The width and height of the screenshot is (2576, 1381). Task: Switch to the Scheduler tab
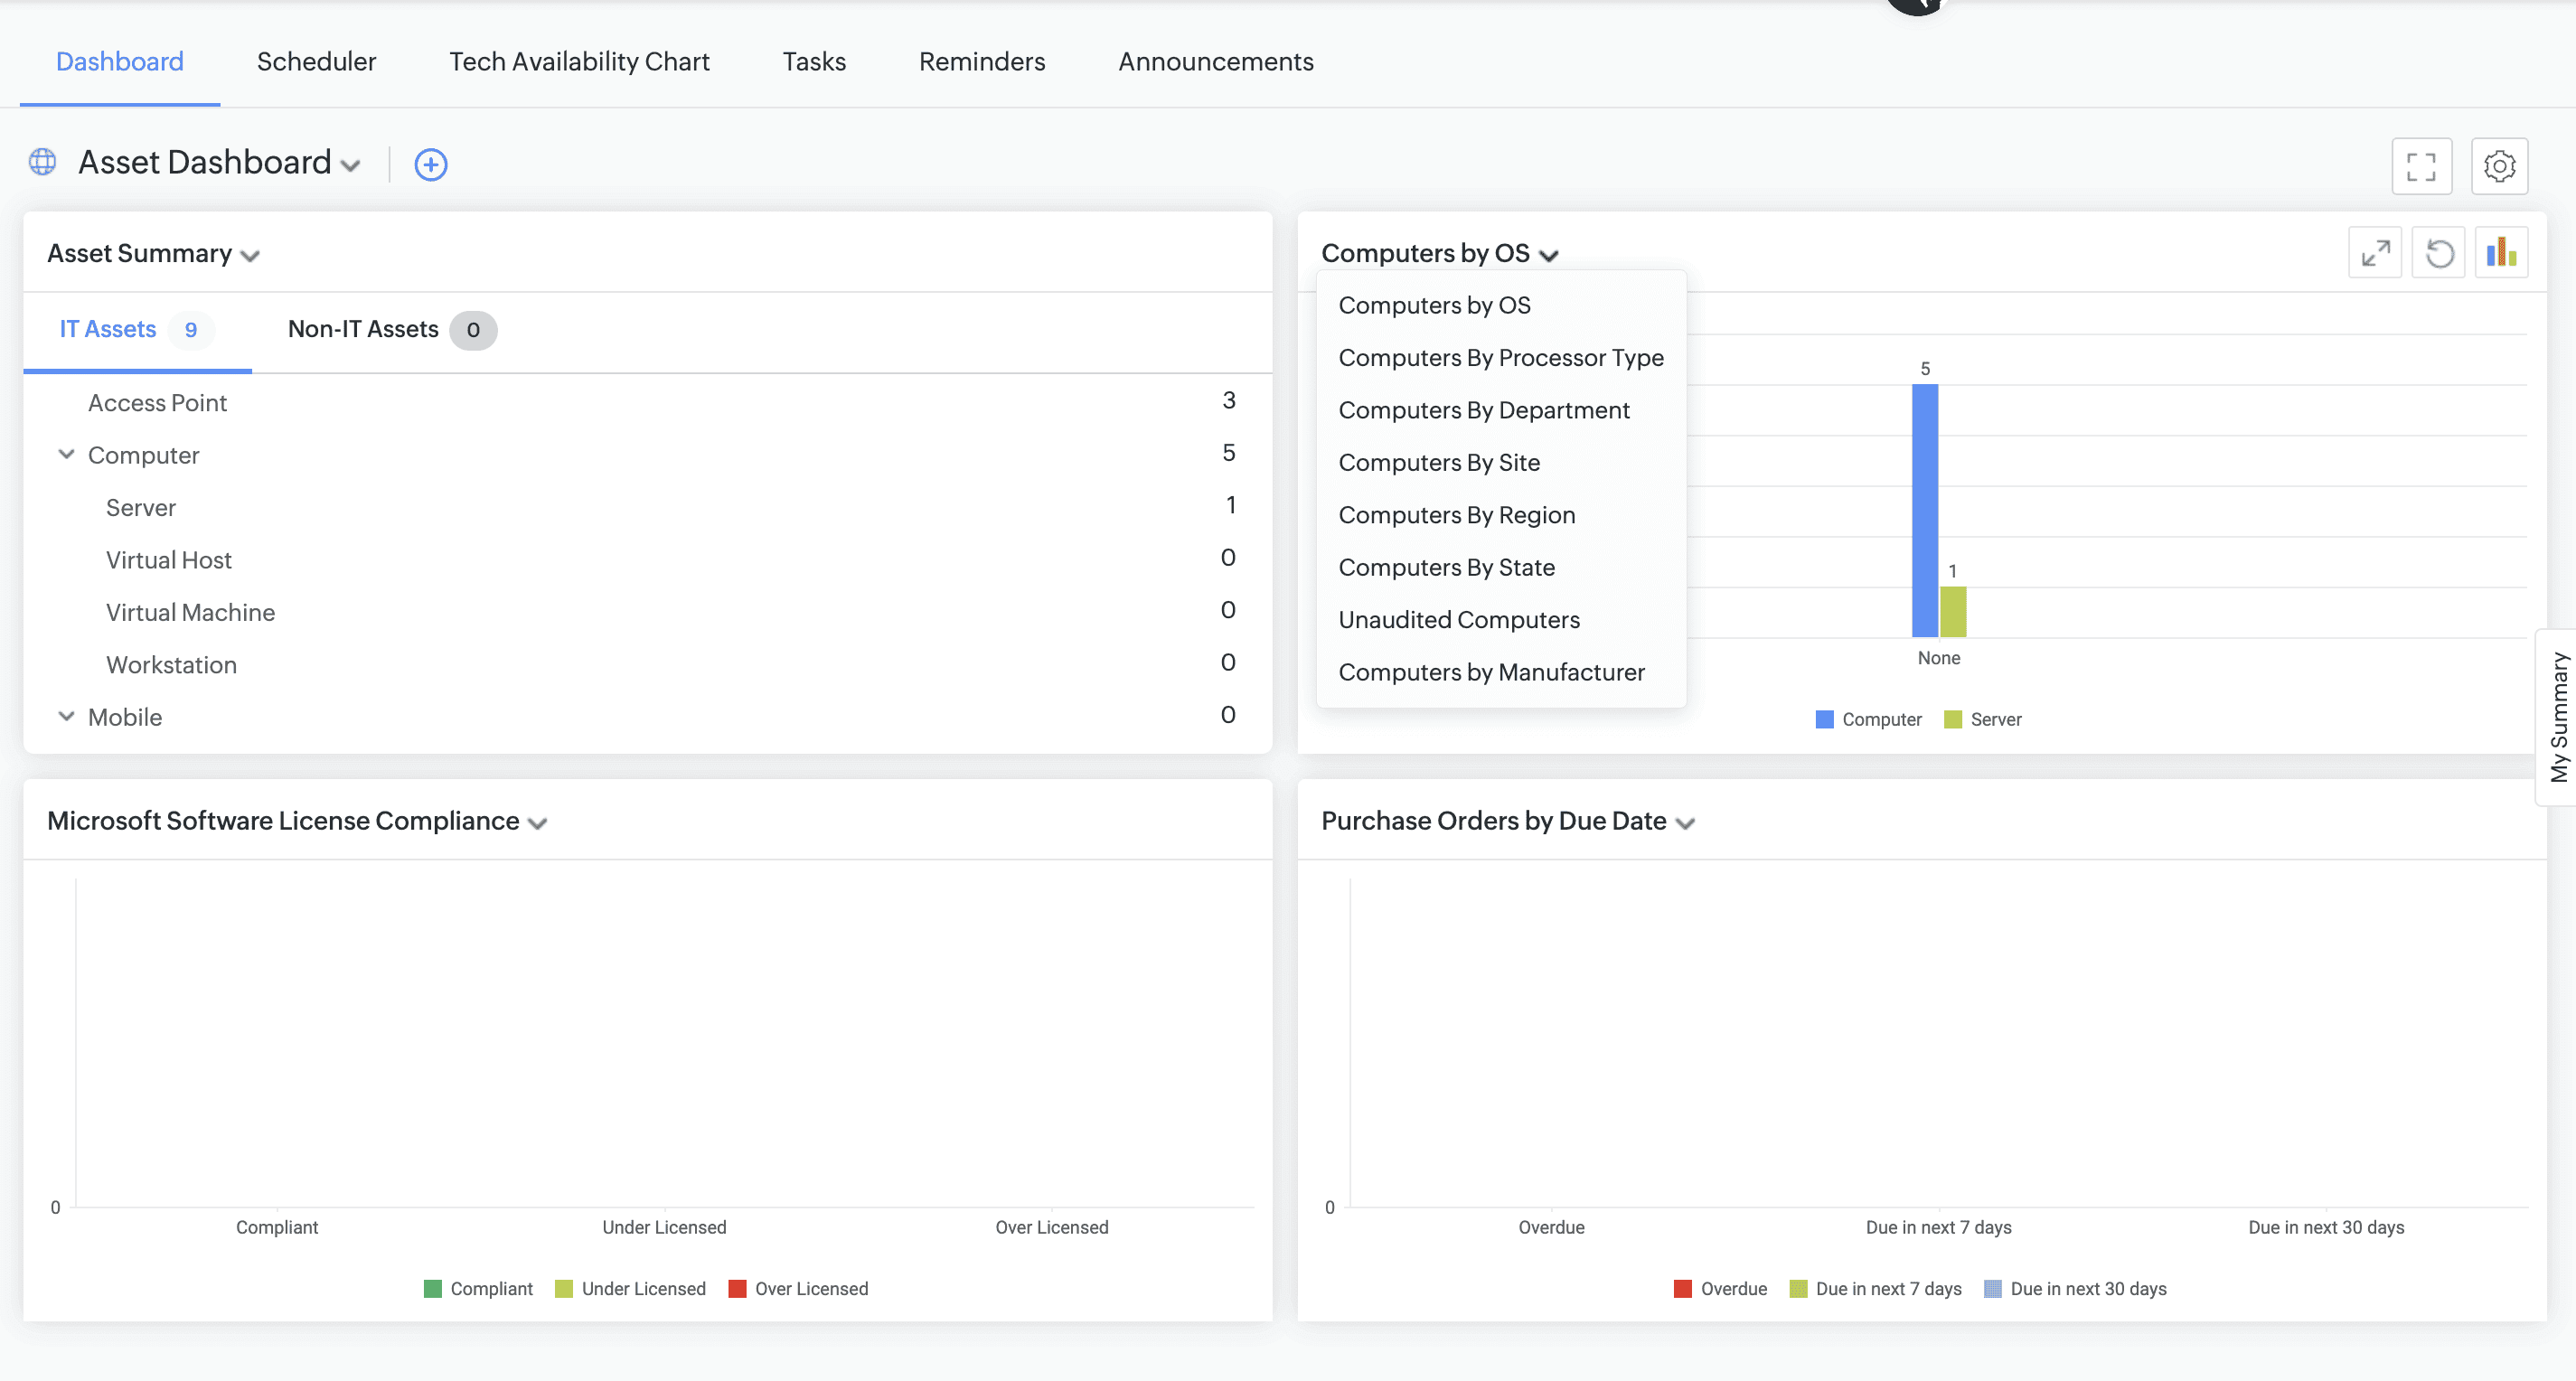[316, 62]
